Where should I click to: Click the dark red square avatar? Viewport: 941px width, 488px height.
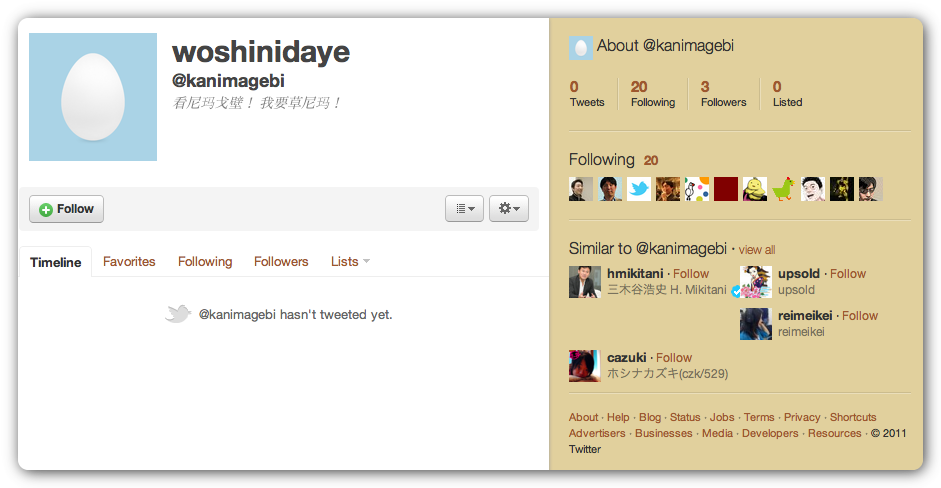(726, 189)
